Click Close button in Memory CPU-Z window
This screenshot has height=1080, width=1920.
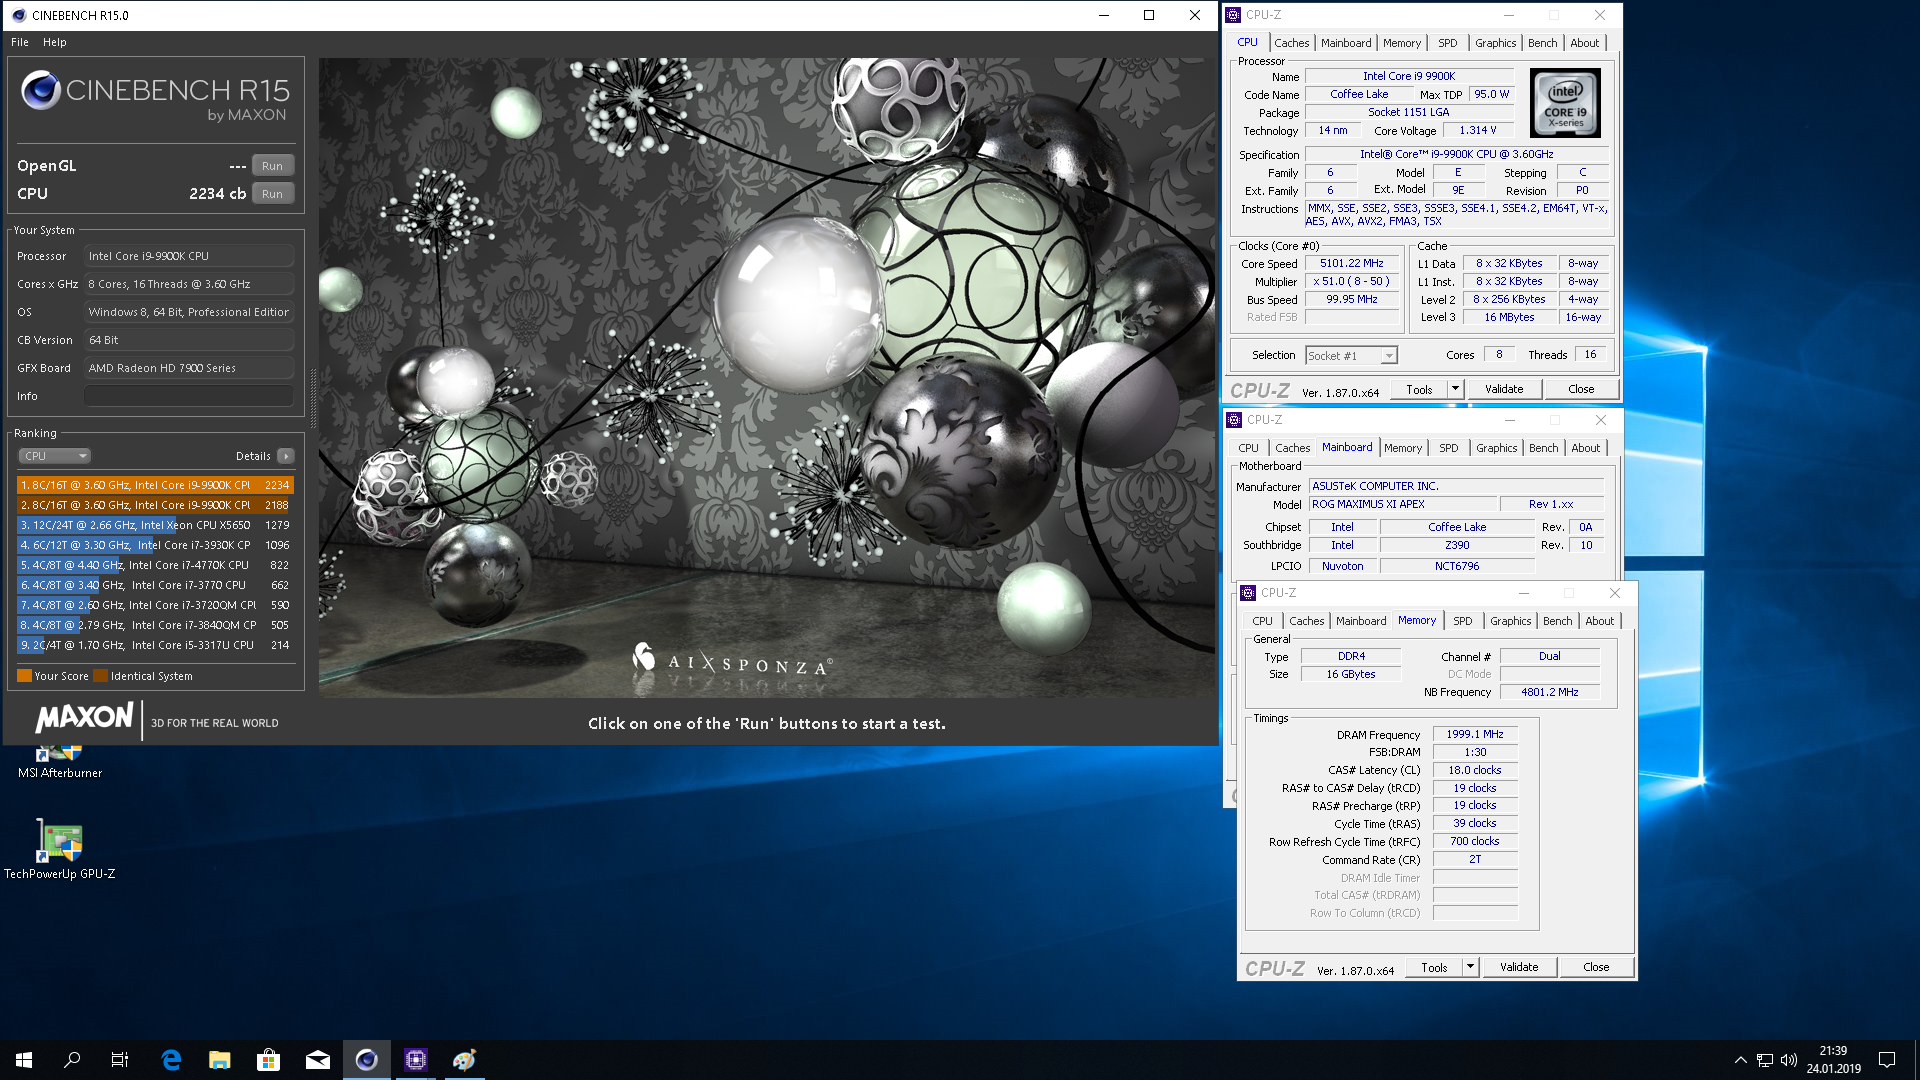click(x=1596, y=967)
